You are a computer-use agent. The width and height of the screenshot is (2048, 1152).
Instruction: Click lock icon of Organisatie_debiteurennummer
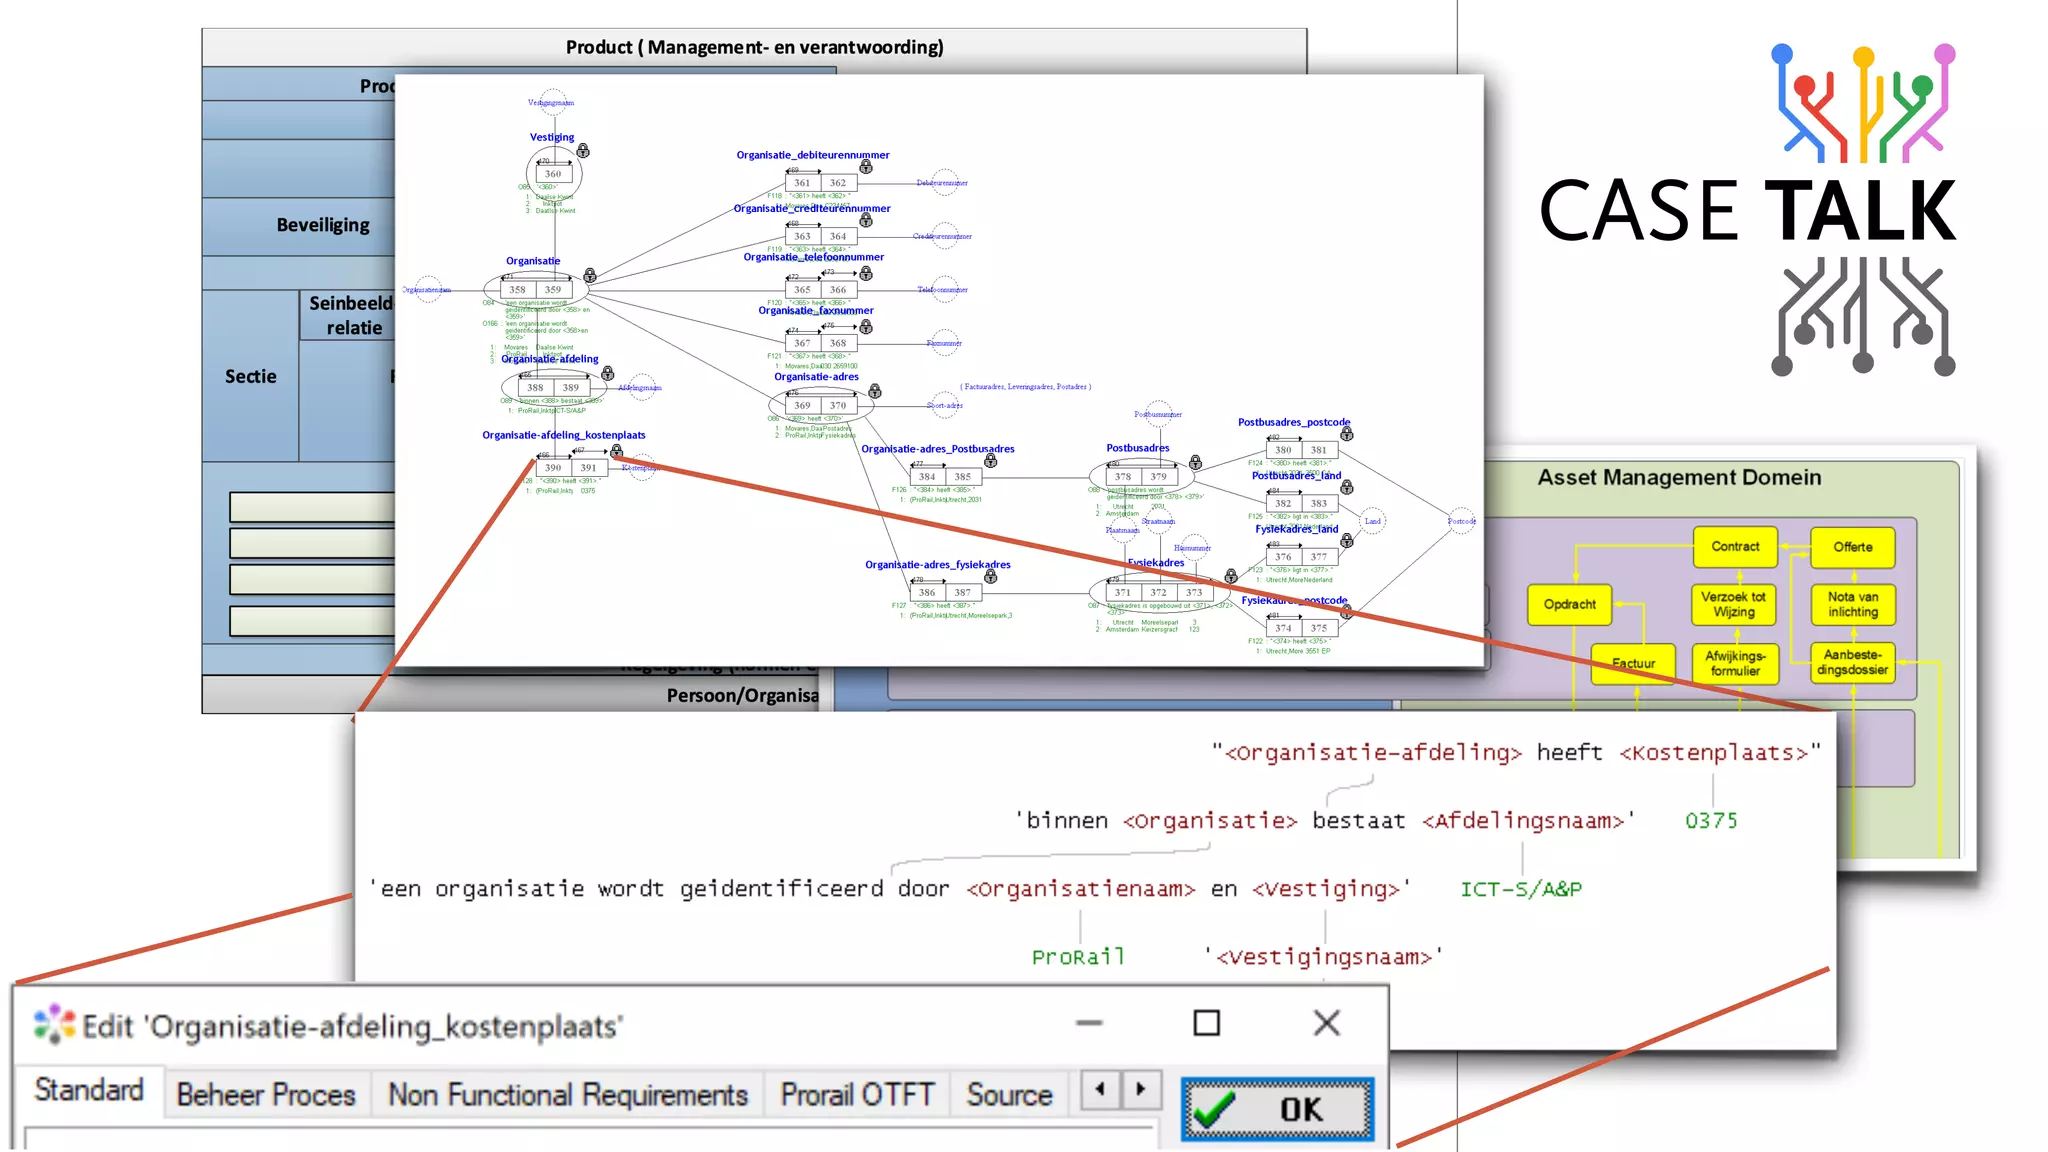click(x=866, y=167)
